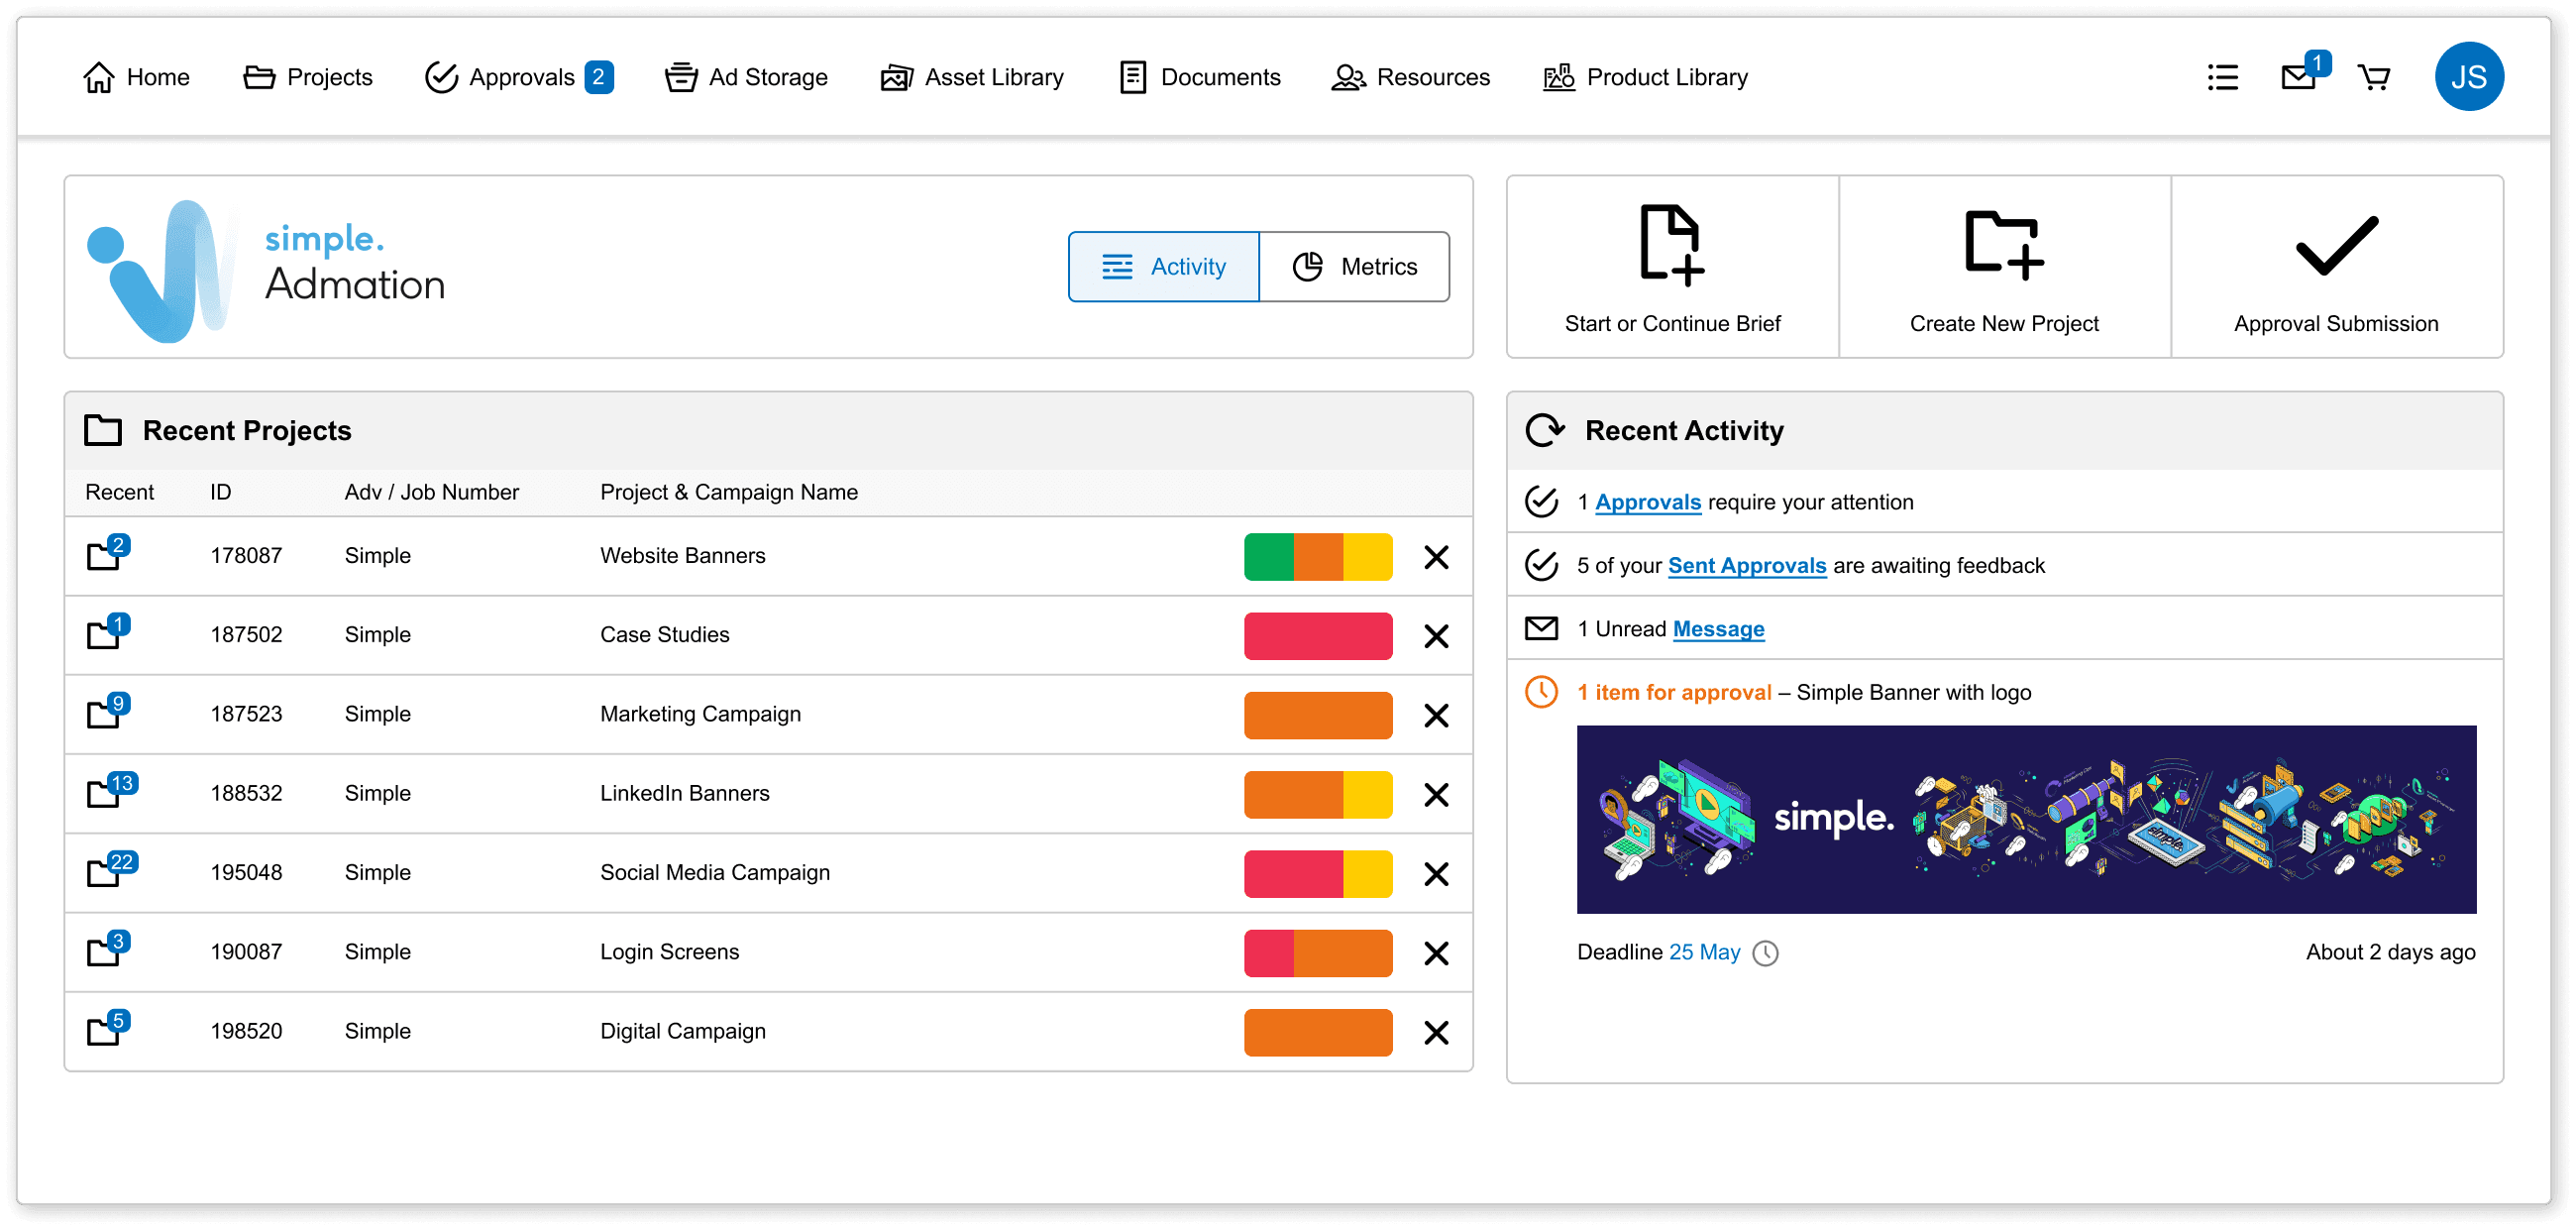This screenshot has width=2576, height=1229.
Task: Open the JS user profile avatar
Action: click(x=2469, y=76)
